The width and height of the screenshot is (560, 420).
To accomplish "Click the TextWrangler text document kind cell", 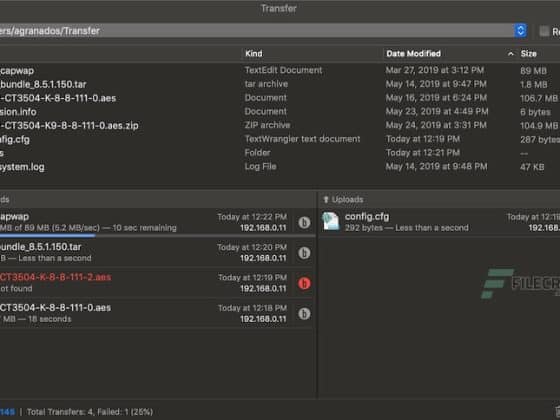I will pos(302,139).
